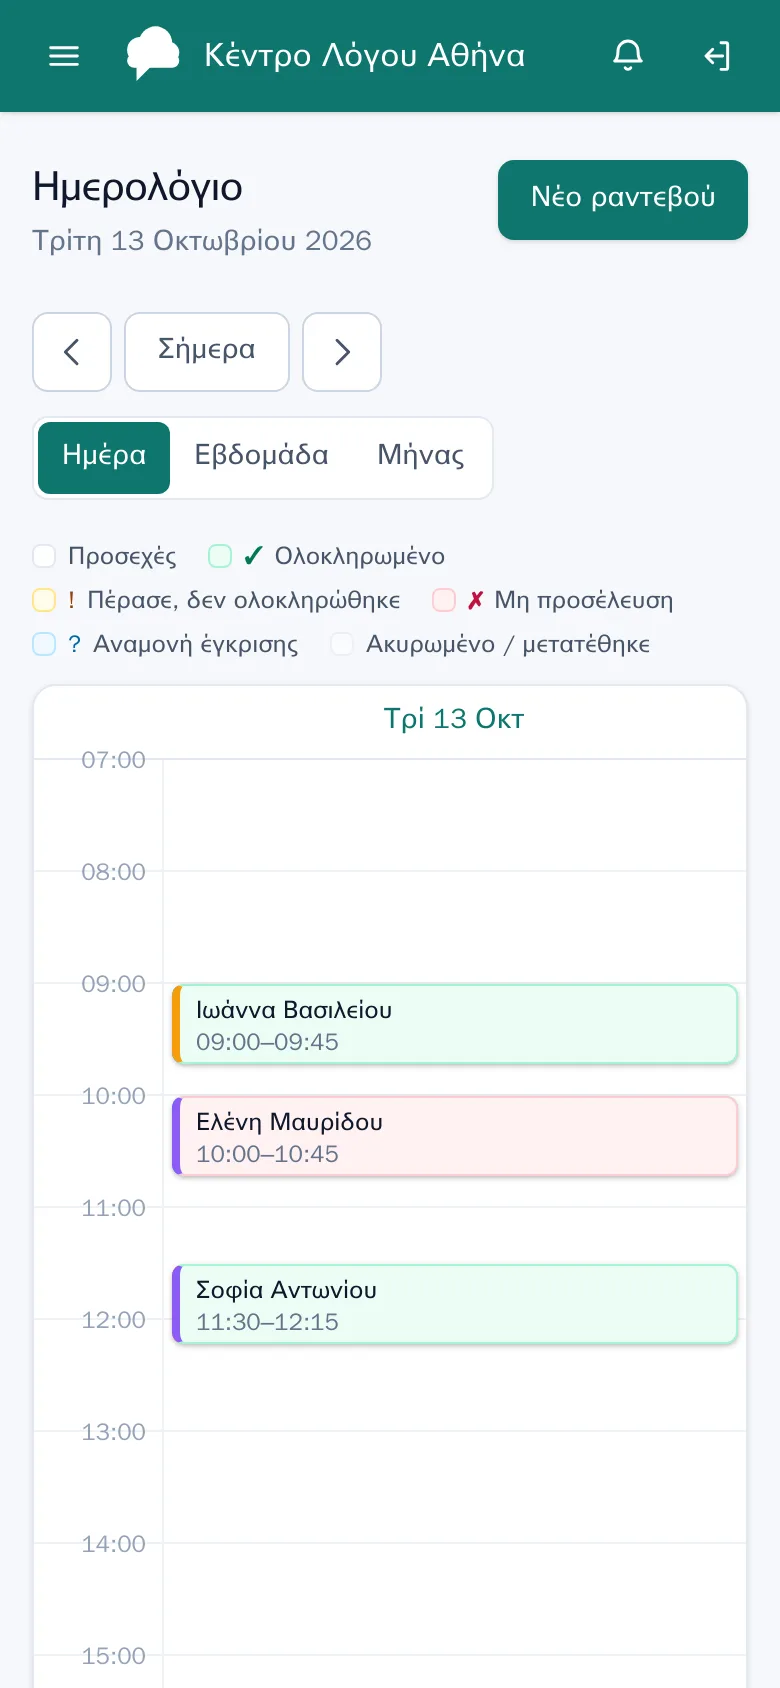Open Ελένη Μαυρίδου 10:00 appointment

point(455,1137)
